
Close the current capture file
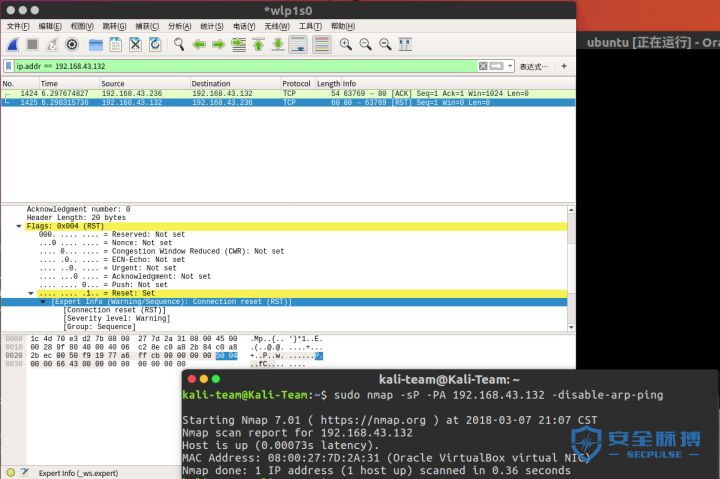pos(135,45)
